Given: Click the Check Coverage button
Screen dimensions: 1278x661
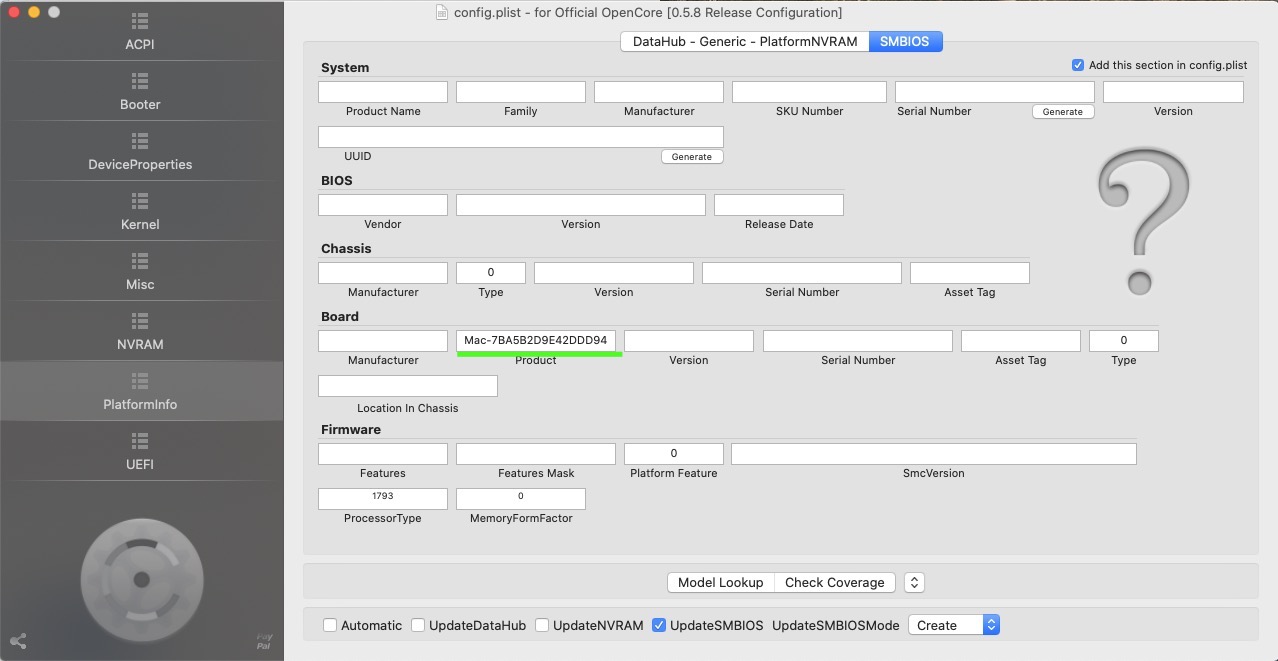Looking at the screenshot, I should (835, 582).
